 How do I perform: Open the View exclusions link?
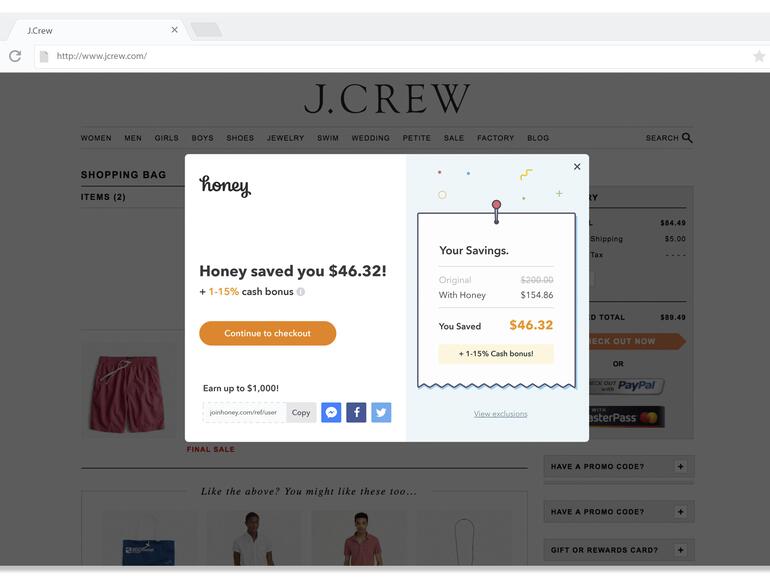pos(500,414)
